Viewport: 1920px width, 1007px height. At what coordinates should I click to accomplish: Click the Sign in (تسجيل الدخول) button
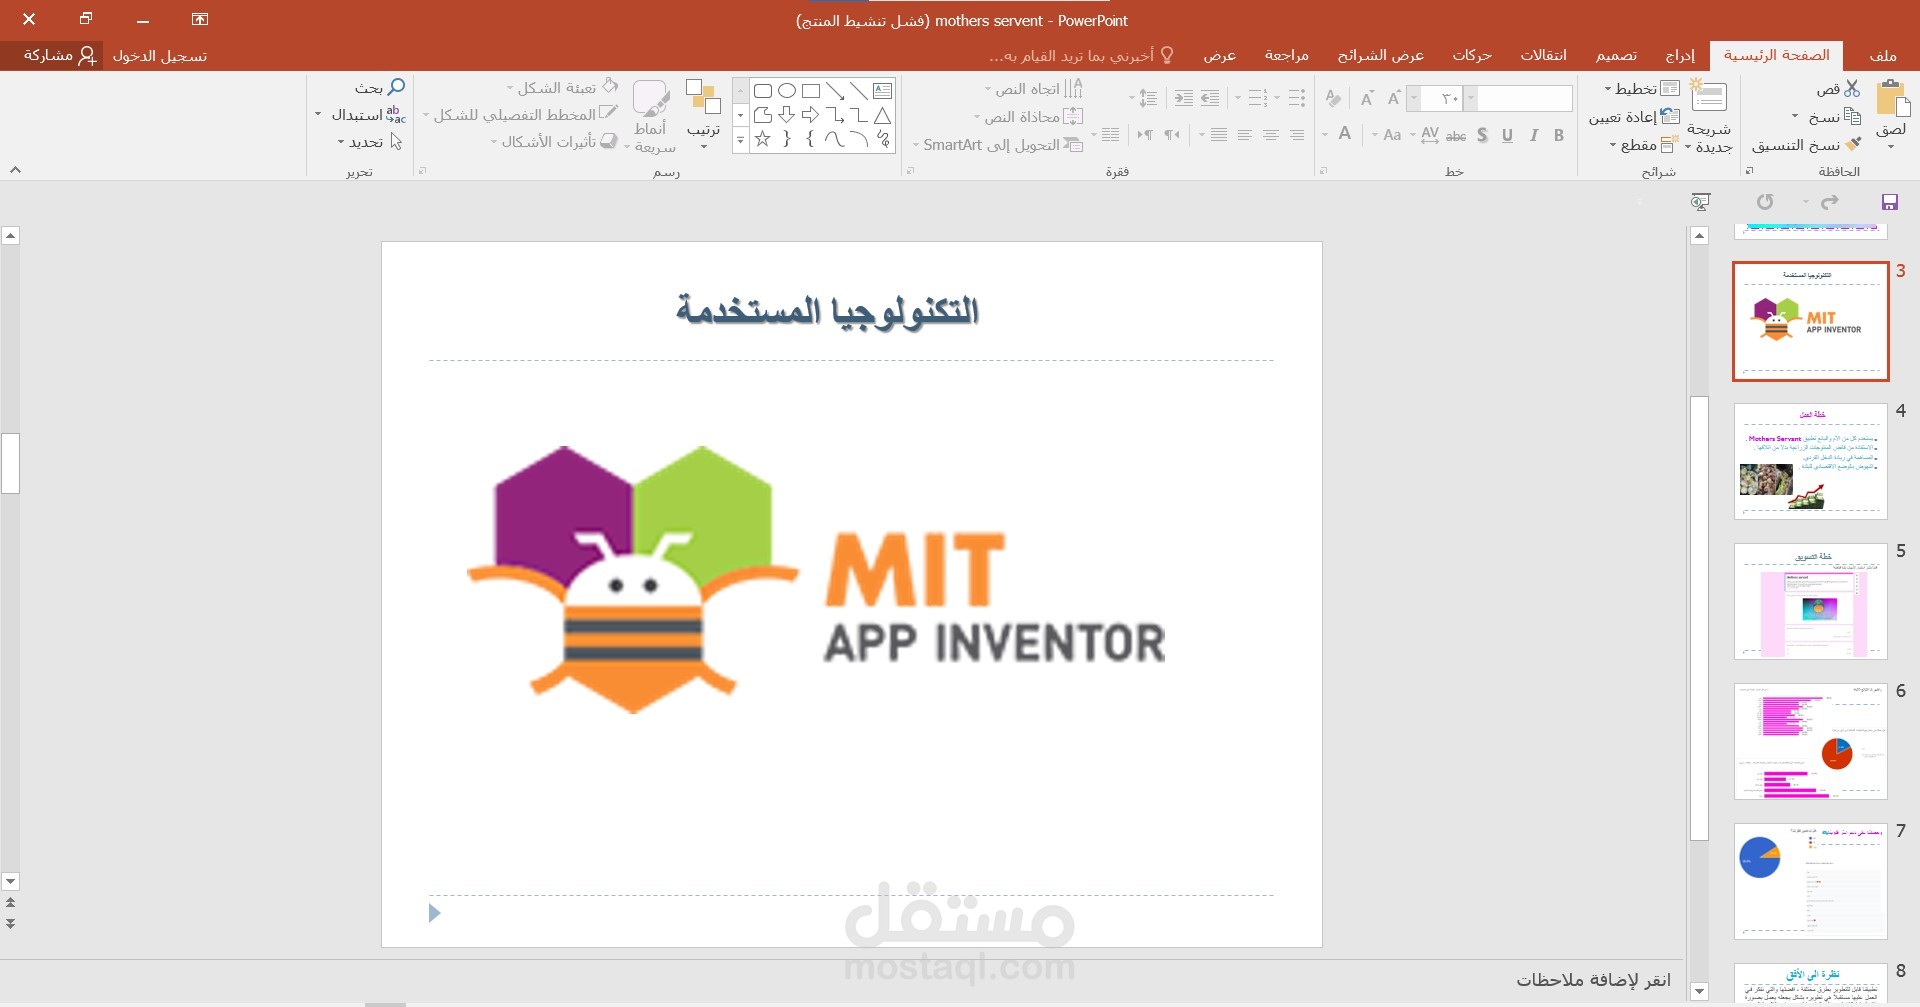point(160,56)
